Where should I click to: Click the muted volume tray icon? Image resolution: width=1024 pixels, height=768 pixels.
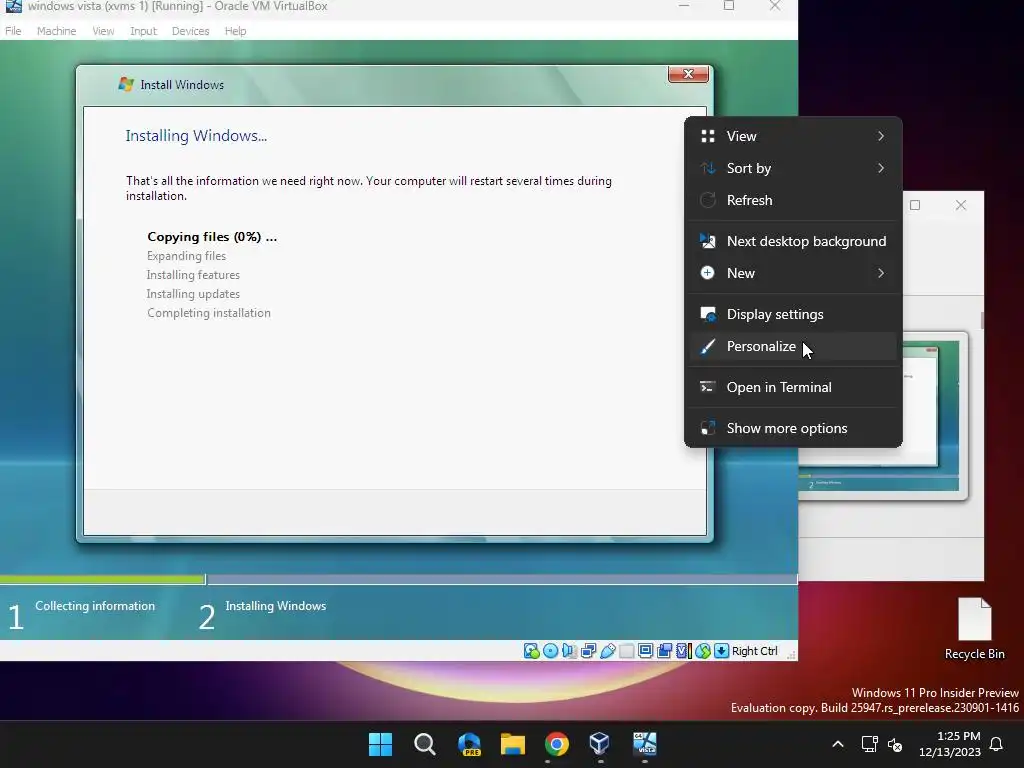point(895,744)
